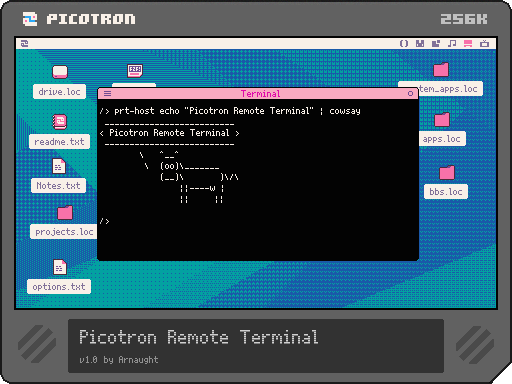512x384 pixels.
Task: Open the music note sound editor
Action: (452, 44)
